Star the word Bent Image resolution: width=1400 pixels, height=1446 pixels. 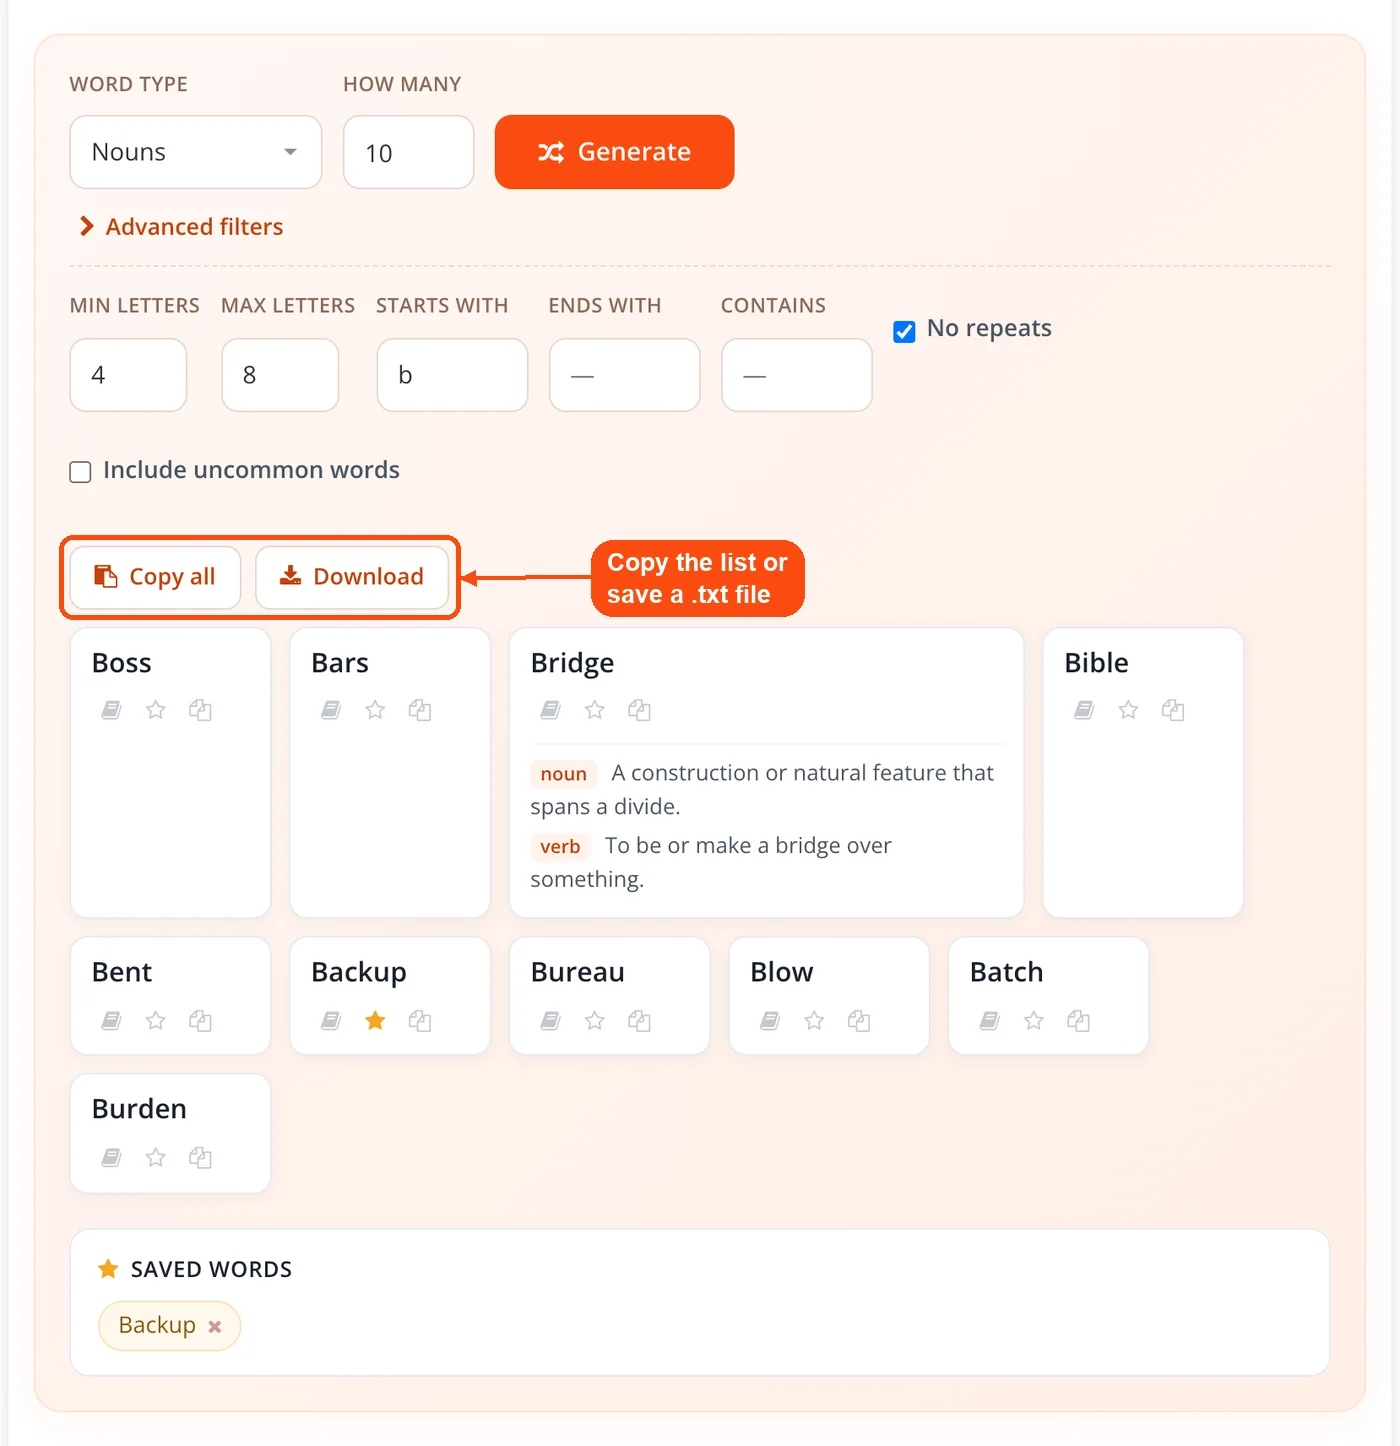(x=155, y=1020)
